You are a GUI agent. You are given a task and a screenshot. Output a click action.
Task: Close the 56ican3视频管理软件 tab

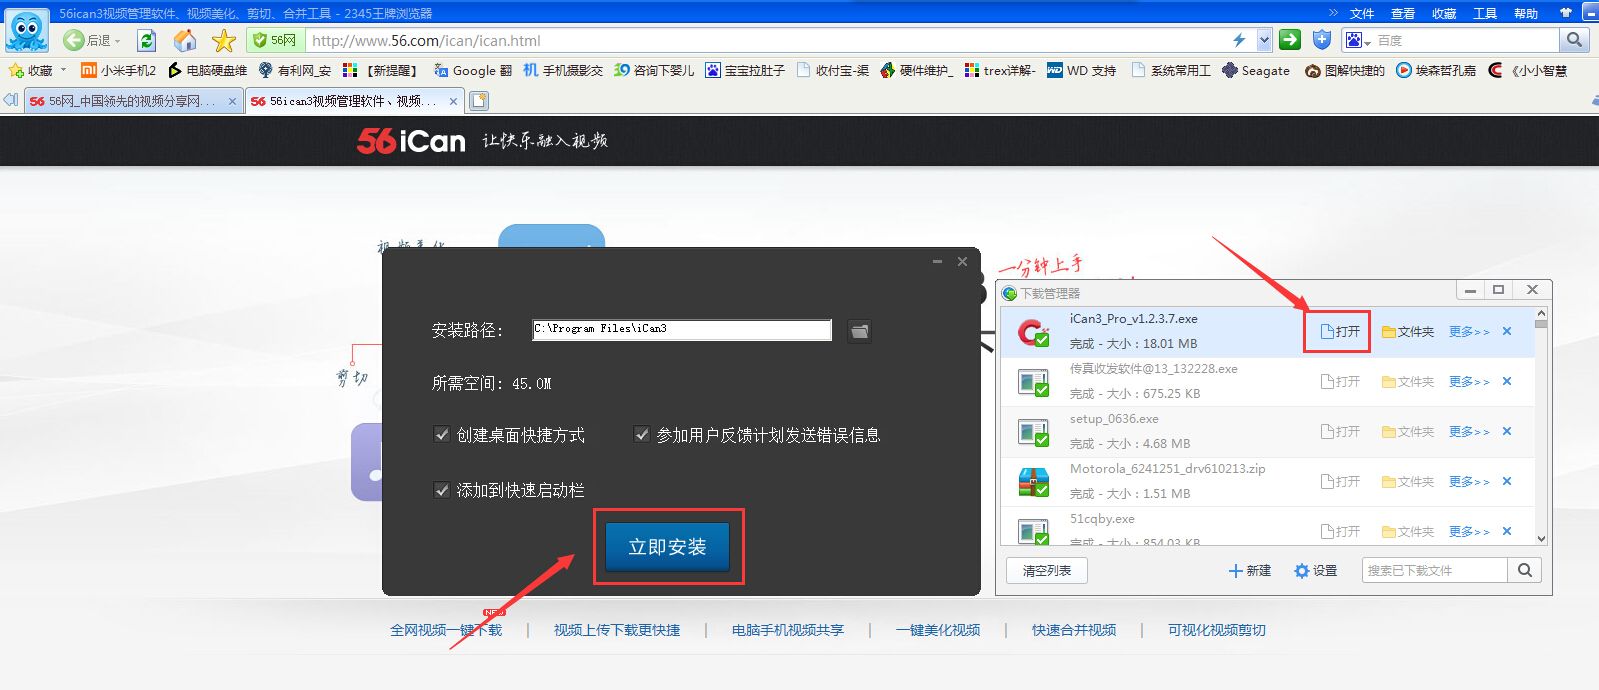(453, 101)
